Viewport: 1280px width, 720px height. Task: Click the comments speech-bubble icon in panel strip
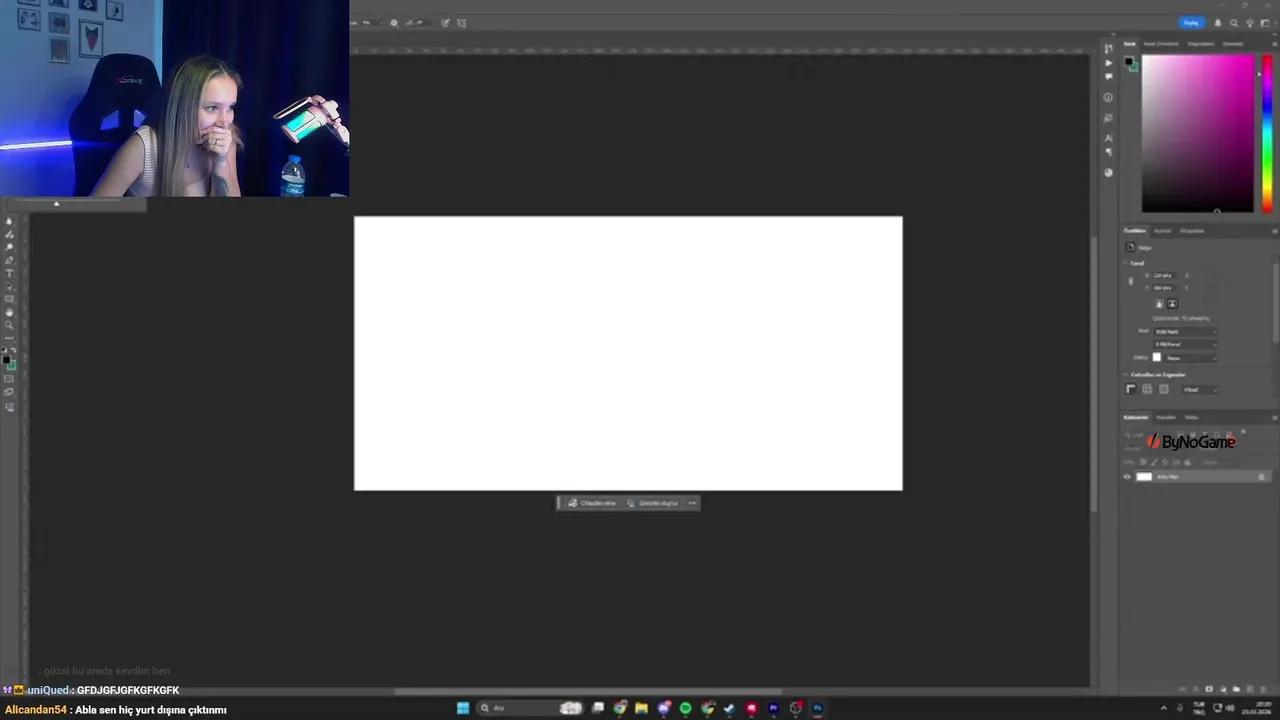point(1108,77)
